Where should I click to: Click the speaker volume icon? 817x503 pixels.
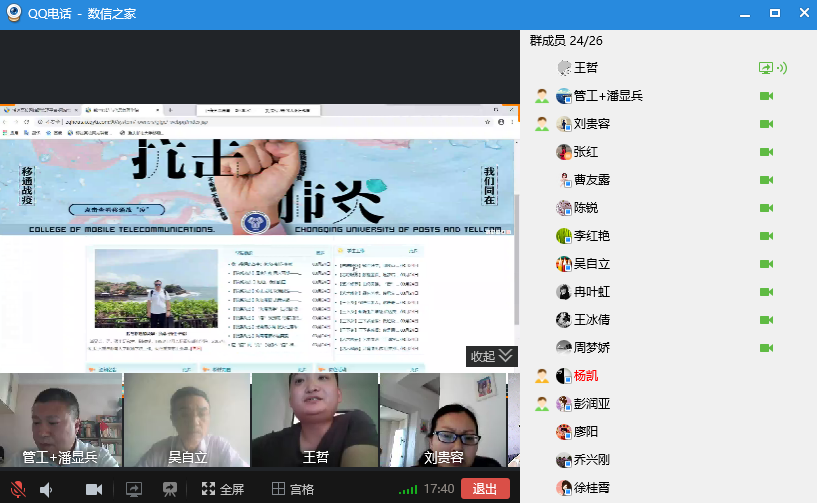coord(46,489)
